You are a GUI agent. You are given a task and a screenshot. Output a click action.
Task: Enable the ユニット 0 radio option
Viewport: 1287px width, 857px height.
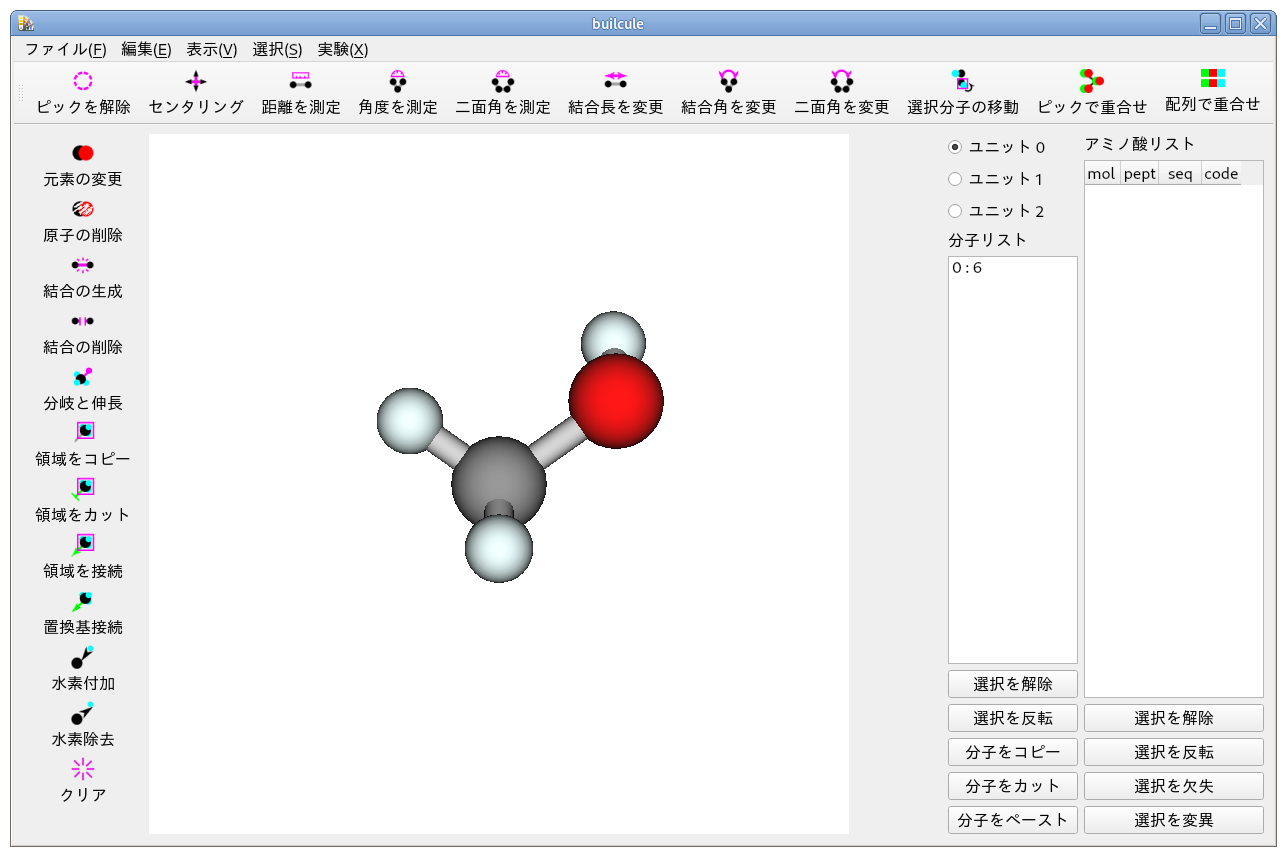click(957, 146)
